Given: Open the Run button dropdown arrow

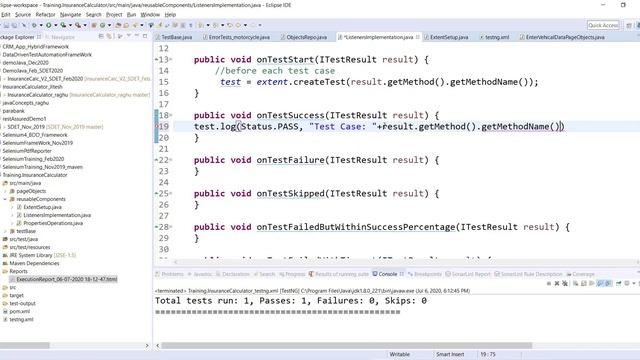Looking at the screenshot, I should click(x=56, y=25).
